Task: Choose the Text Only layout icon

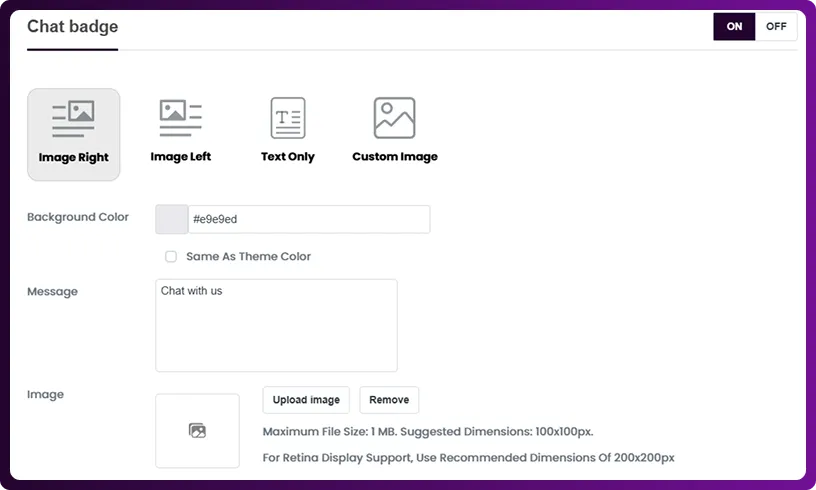Action: tap(288, 118)
